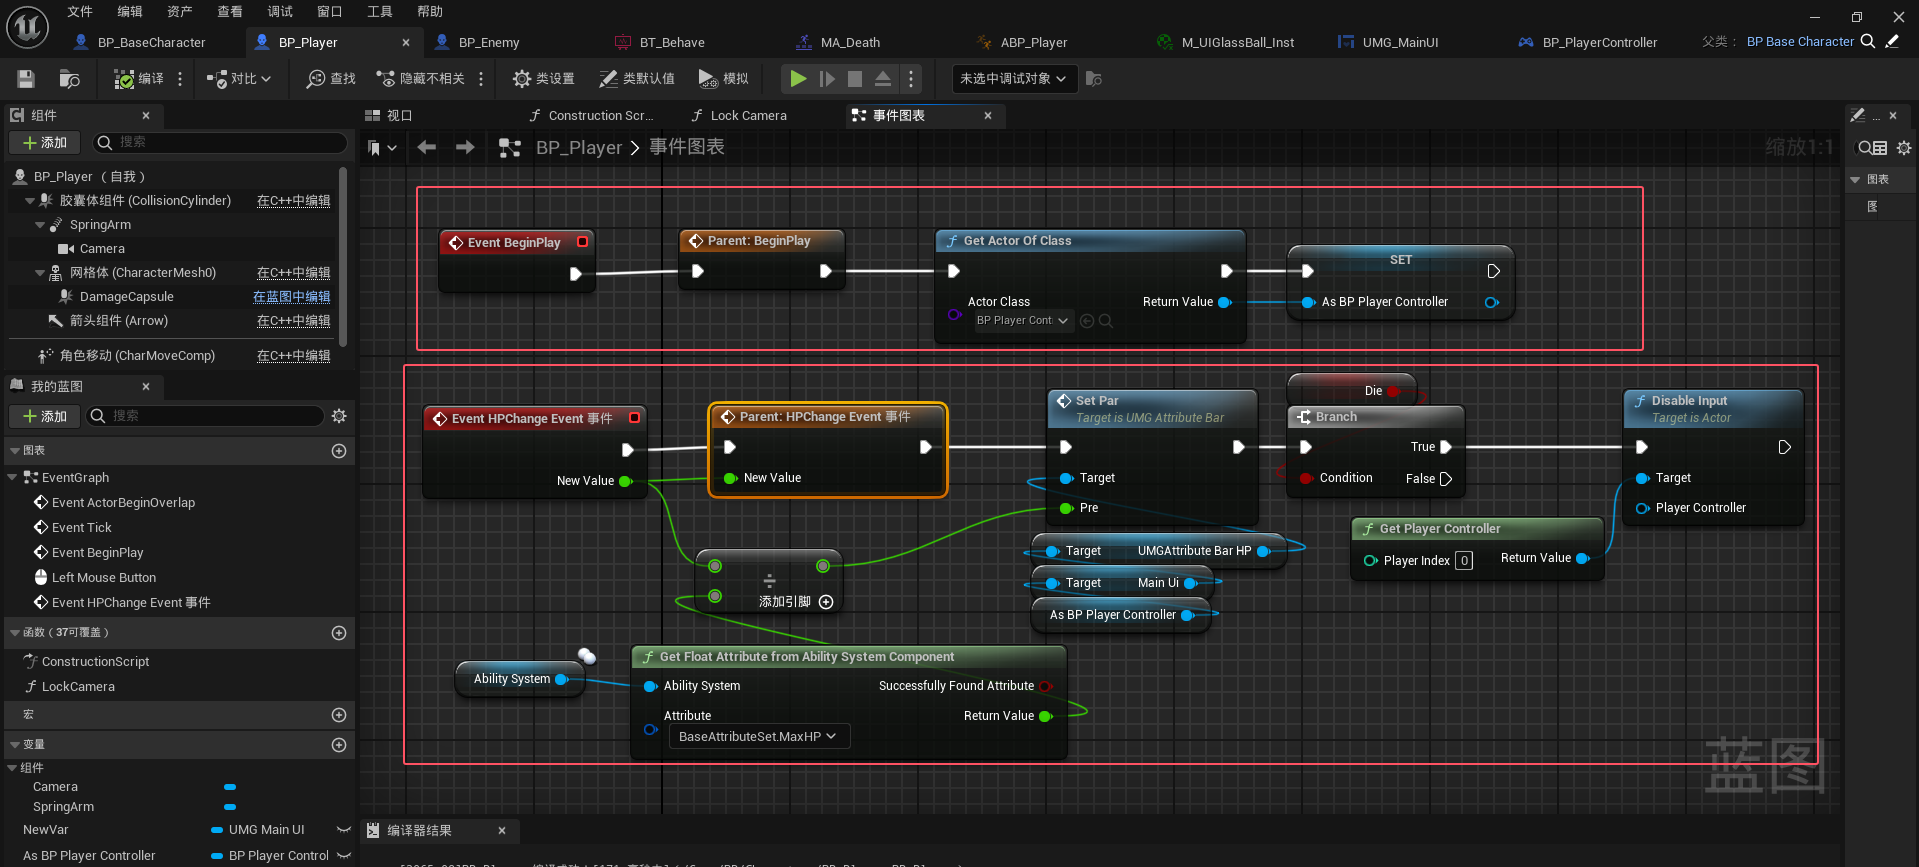
Task: Open the Diff (对比) dropdown
Action: tap(238, 79)
